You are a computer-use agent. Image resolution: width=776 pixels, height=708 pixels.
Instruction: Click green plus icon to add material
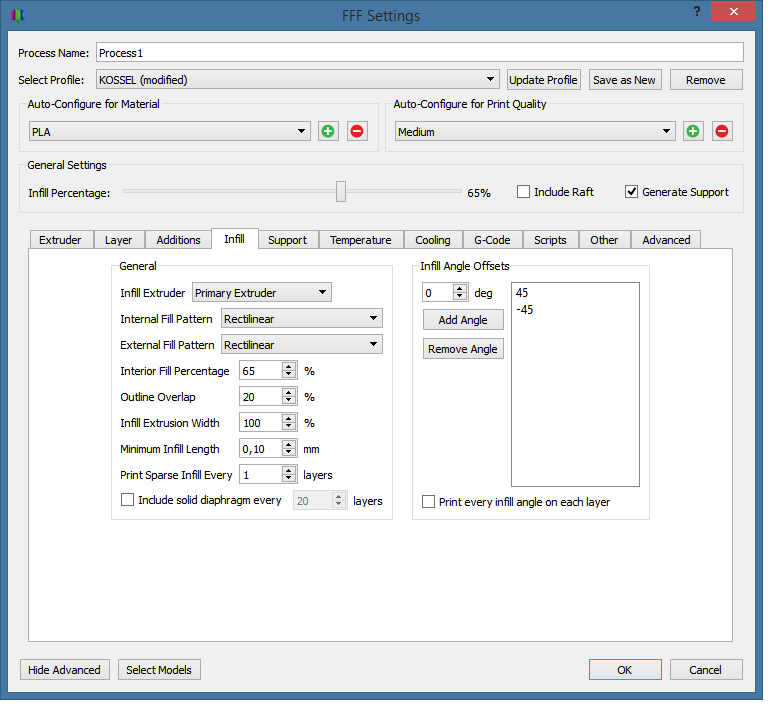328,132
